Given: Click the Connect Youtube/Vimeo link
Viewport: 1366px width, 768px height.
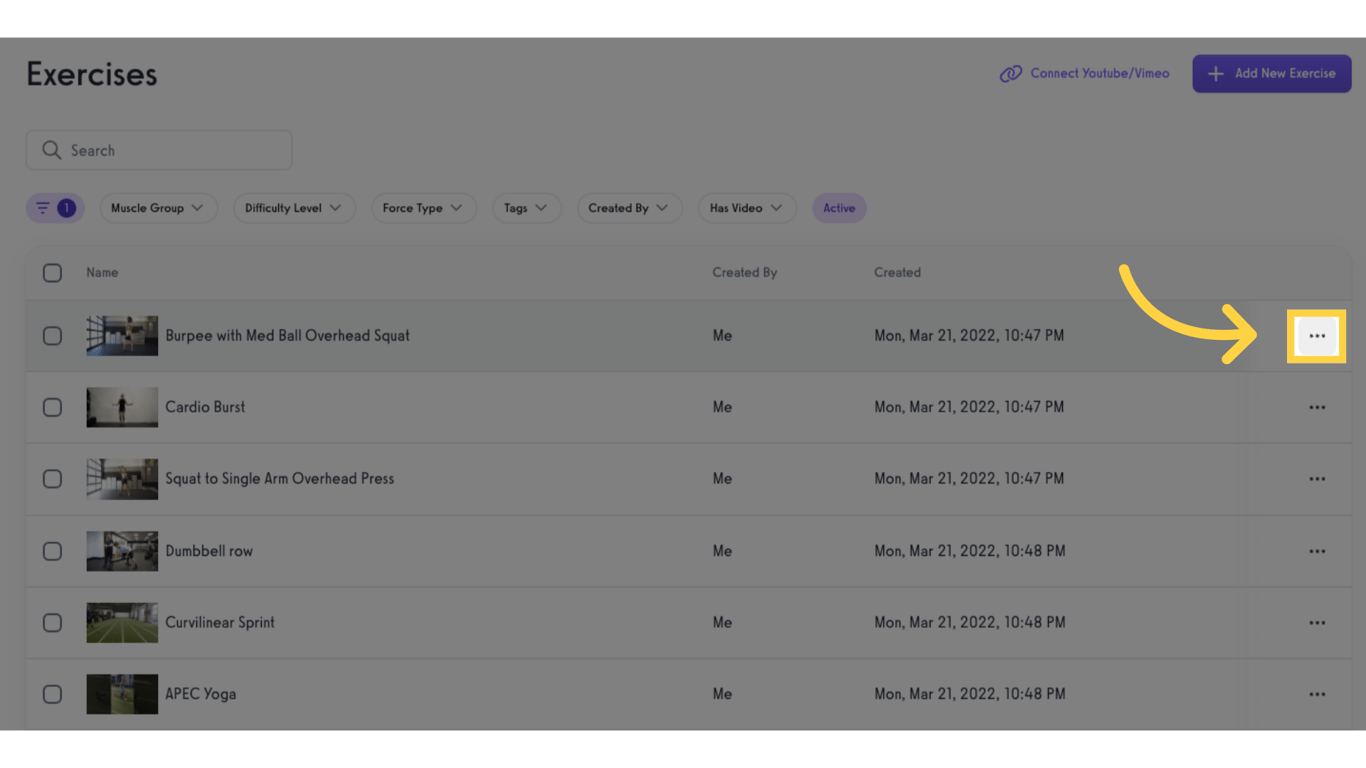Looking at the screenshot, I should click(x=1084, y=73).
